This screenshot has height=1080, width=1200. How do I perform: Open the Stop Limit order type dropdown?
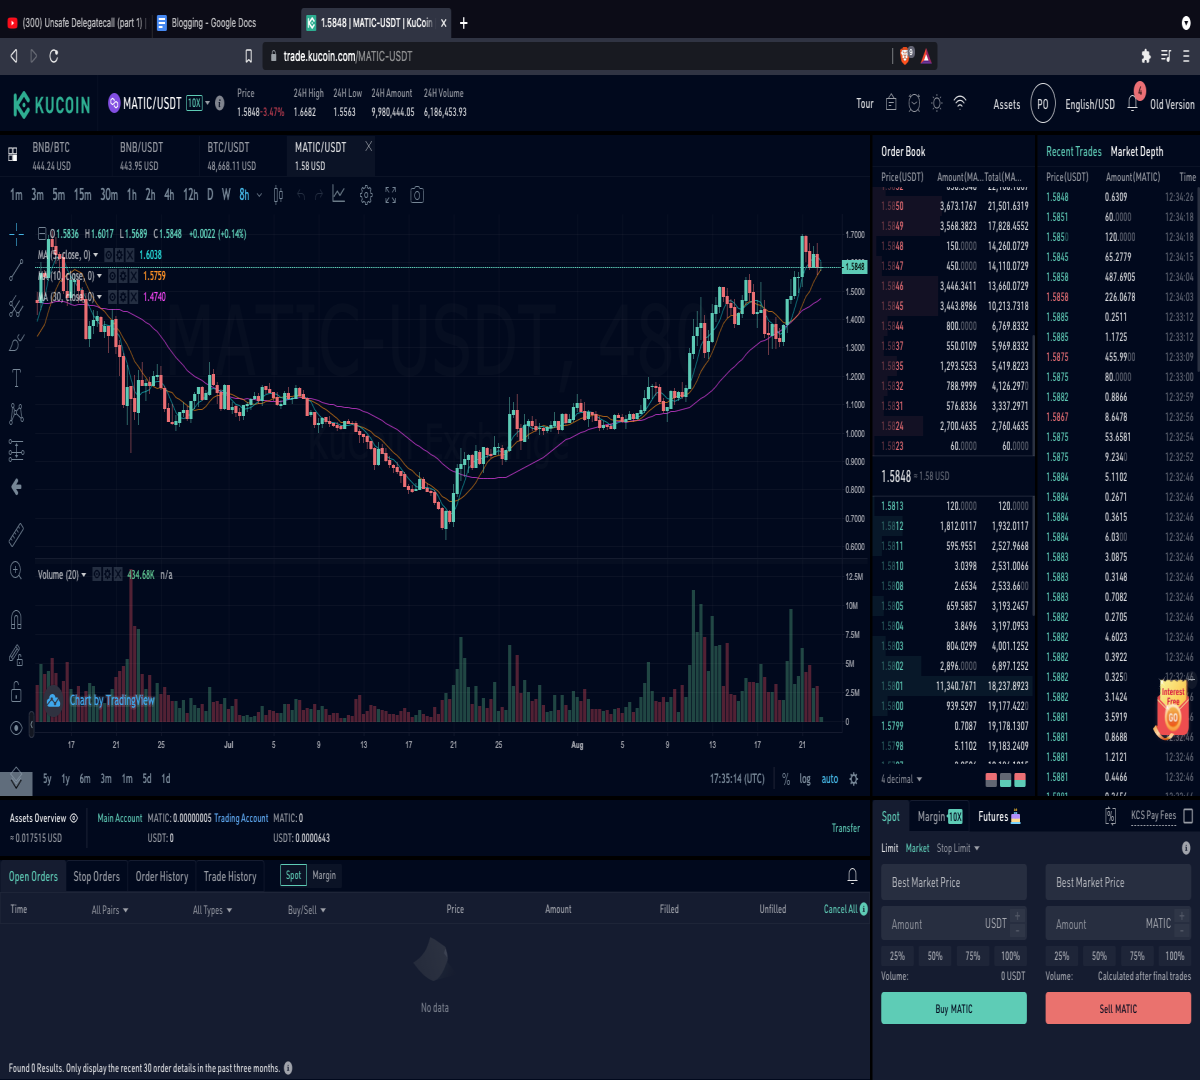[958, 848]
